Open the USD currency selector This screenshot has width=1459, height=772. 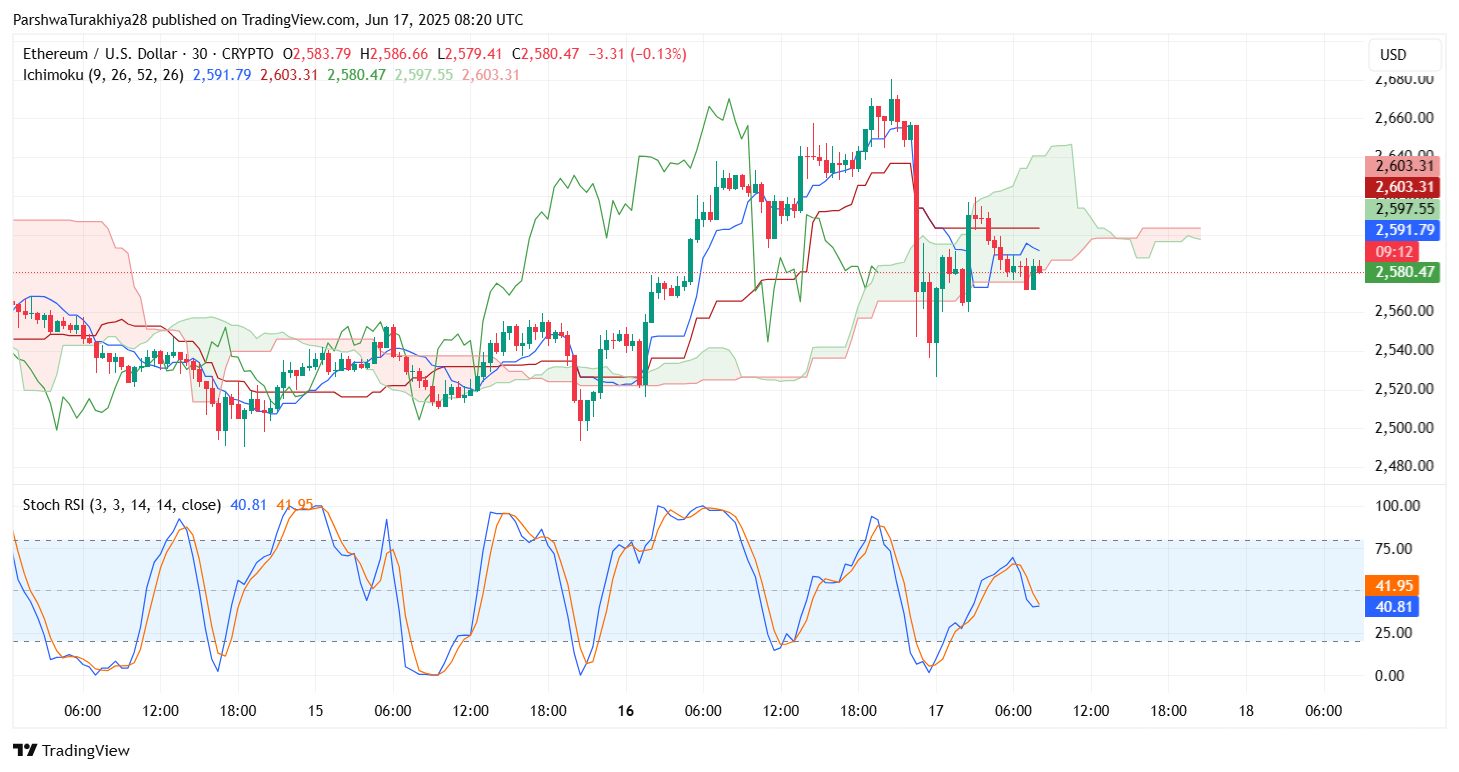pyautogui.click(x=1403, y=55)
